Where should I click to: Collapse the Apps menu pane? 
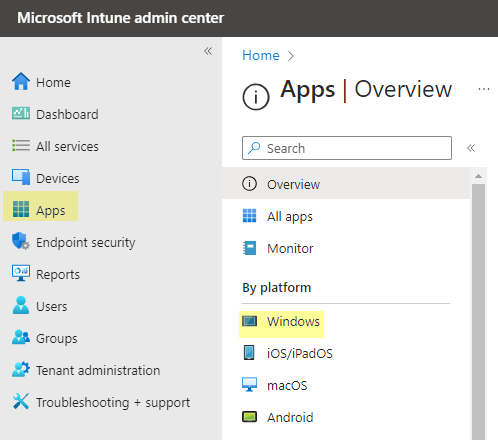coord(471,148)
